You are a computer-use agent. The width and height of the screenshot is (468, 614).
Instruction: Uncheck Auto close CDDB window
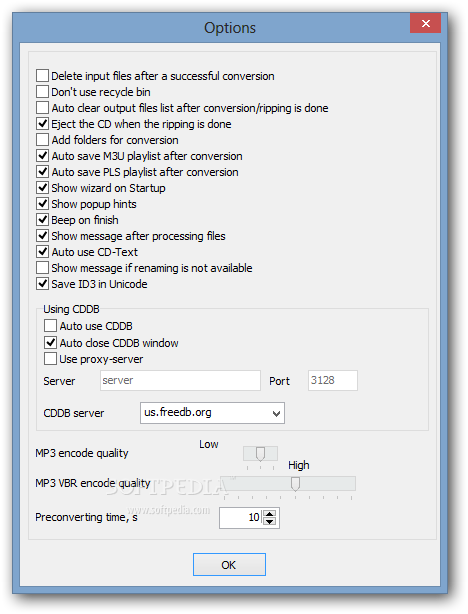50,343
